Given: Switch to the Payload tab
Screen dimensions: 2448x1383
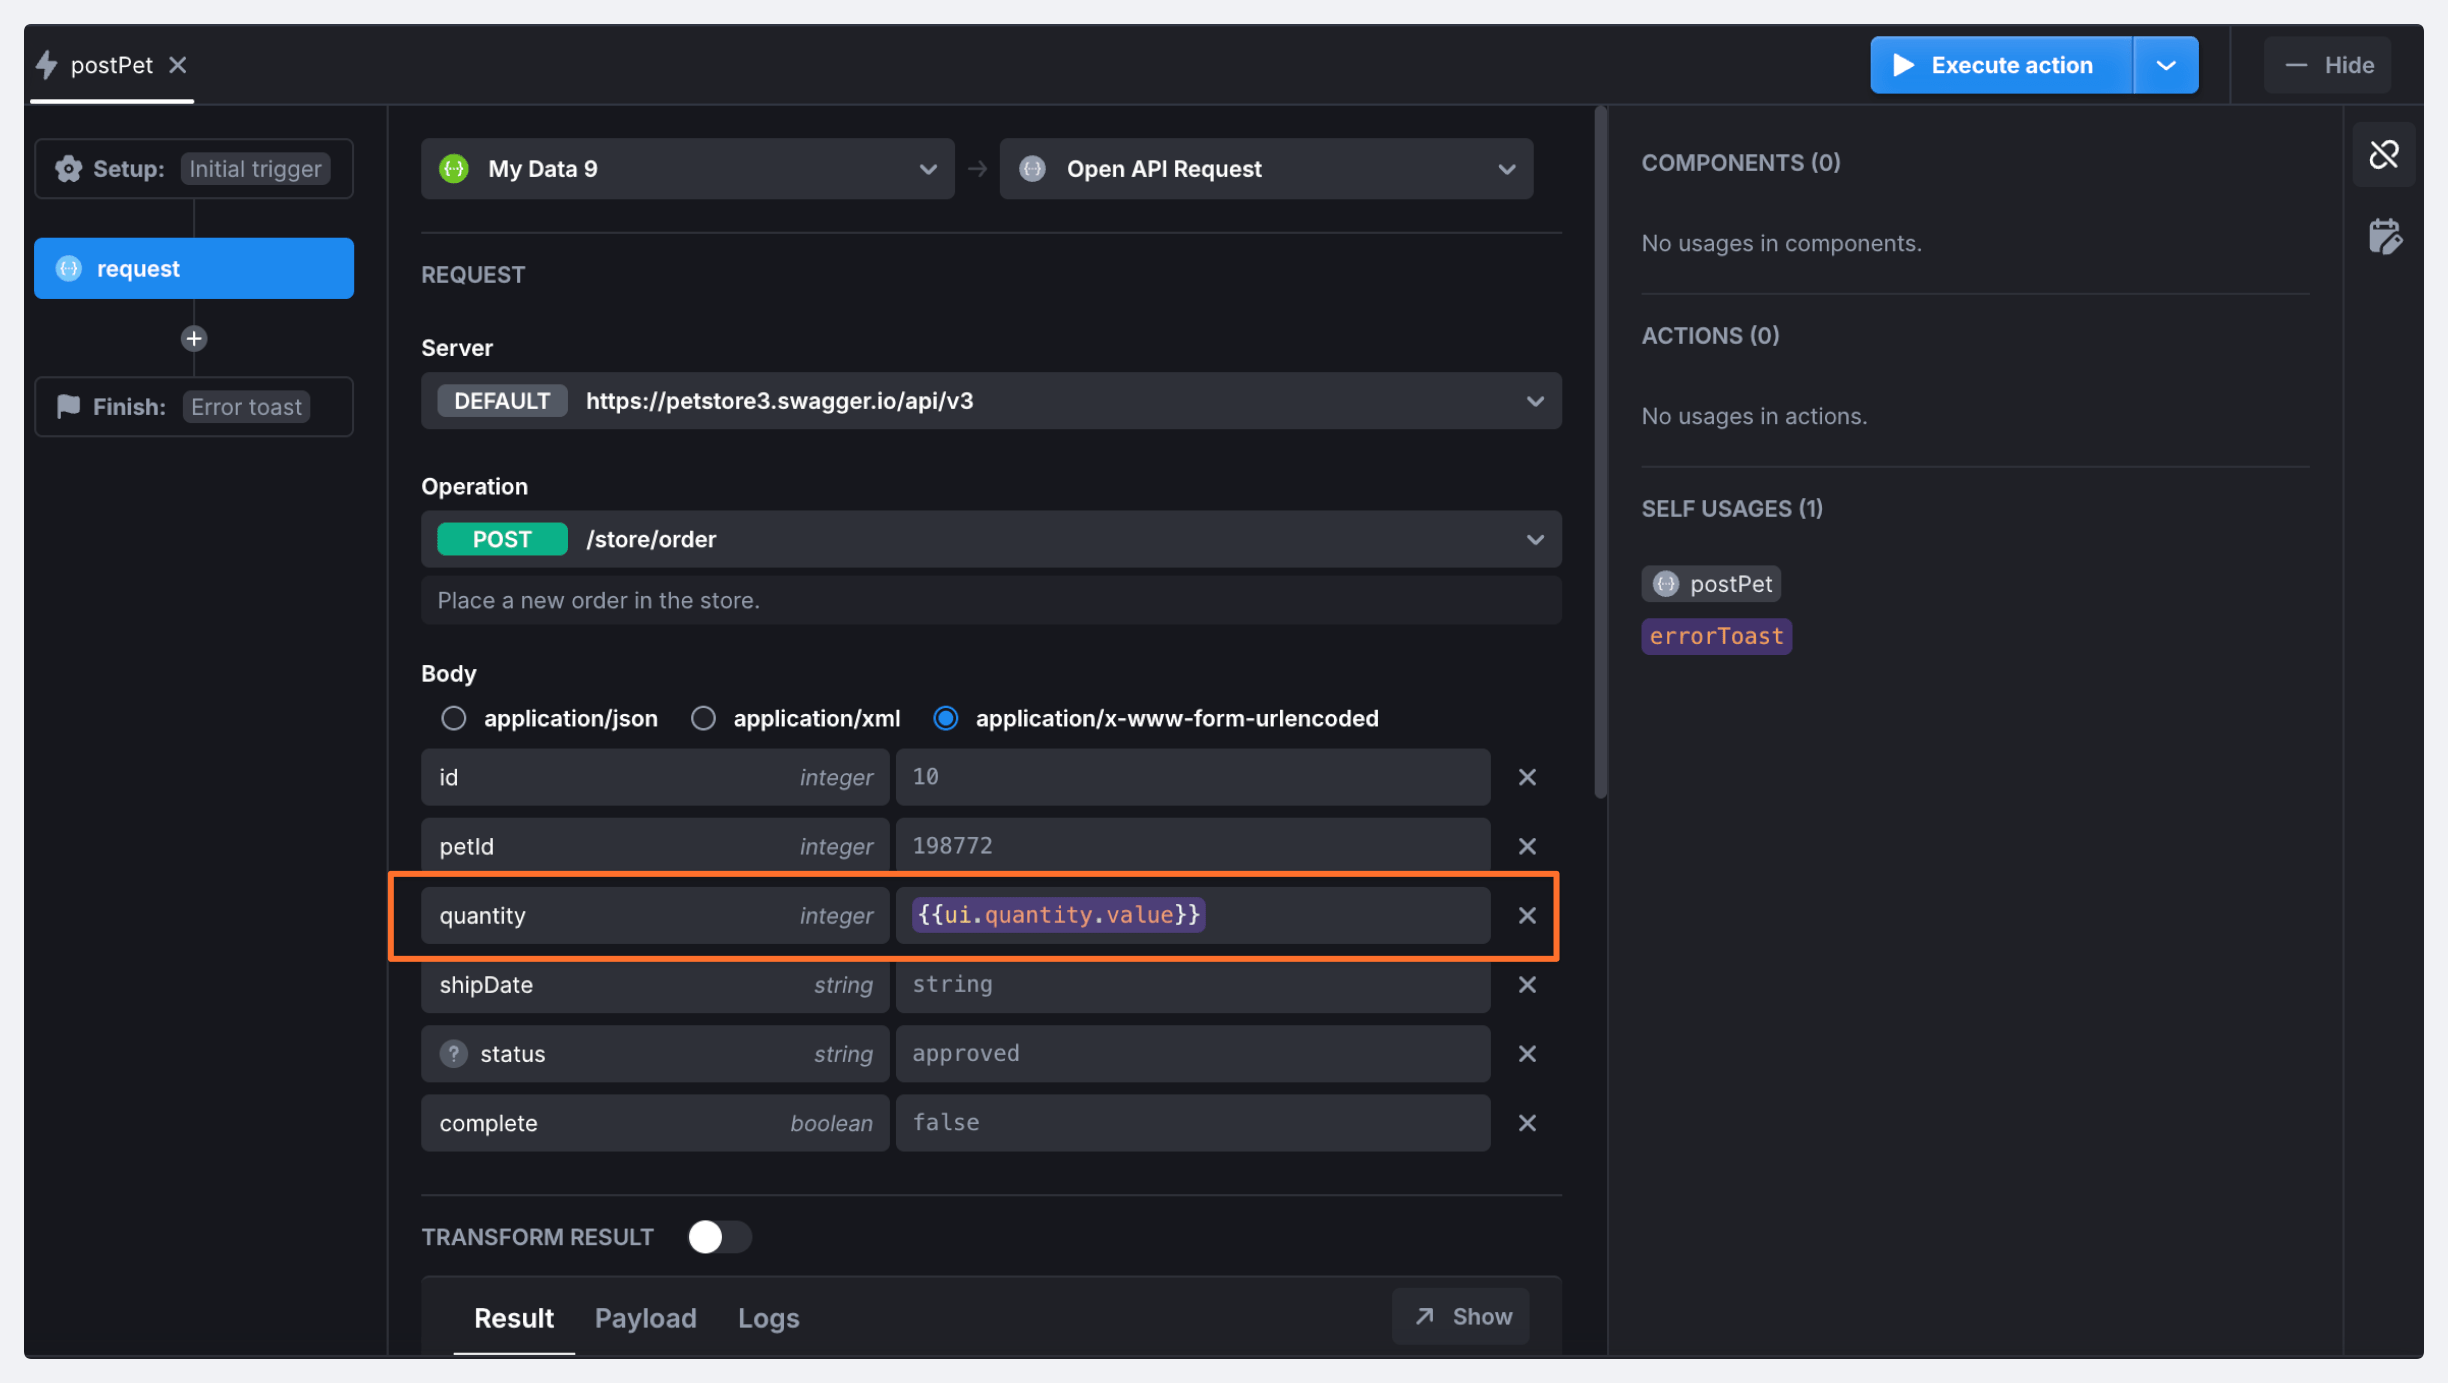Looking at the screenshot, I should click(x=645, y=1318).
